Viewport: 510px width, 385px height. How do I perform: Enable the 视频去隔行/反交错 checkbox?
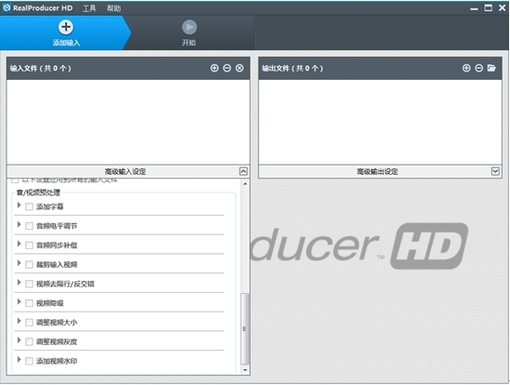(29, 284)
